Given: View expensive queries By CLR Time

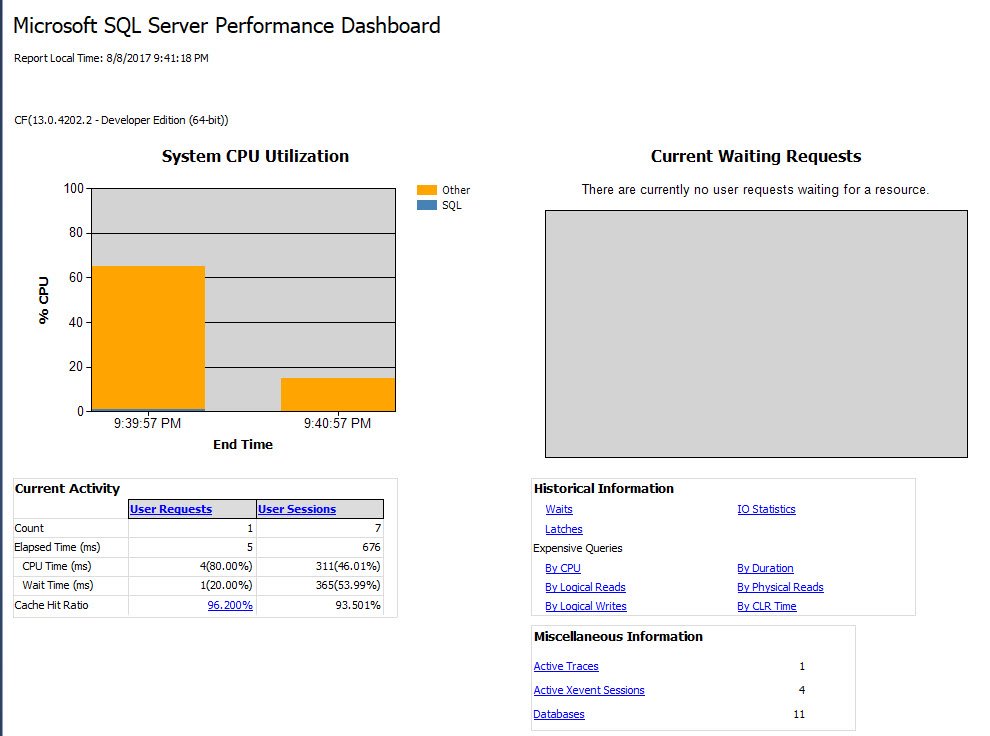Looking at the screenshot, I should pyautogui.click(x=766, y=606).
